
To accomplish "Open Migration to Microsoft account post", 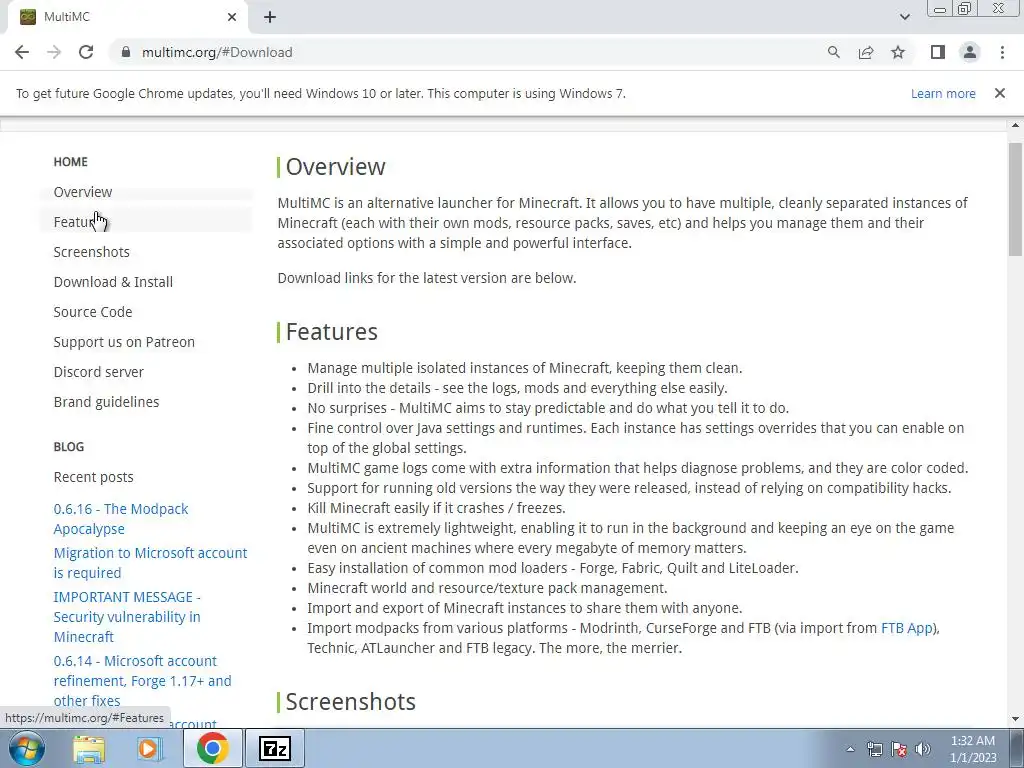I will [x=150, y=562].
